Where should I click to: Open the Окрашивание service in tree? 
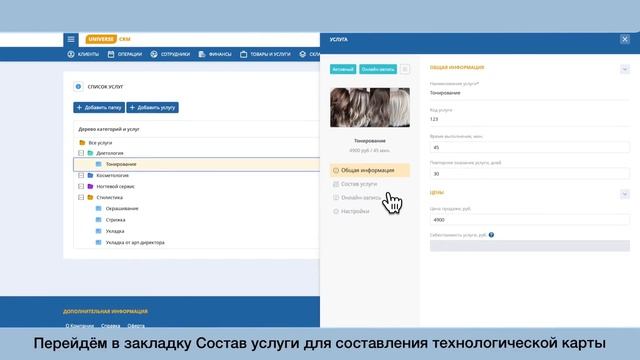[x=122, y=209]
